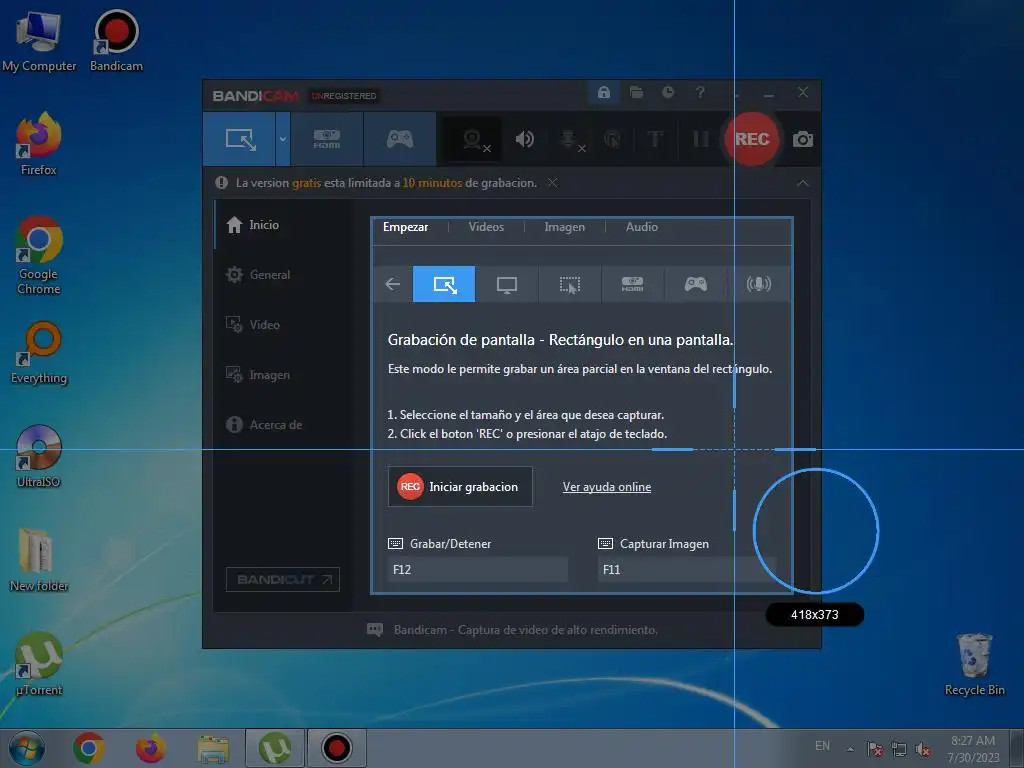Screen dimensions: 1024x768
Task: Select Bandicam desktop shortcut
Action: tap(116, 41)
